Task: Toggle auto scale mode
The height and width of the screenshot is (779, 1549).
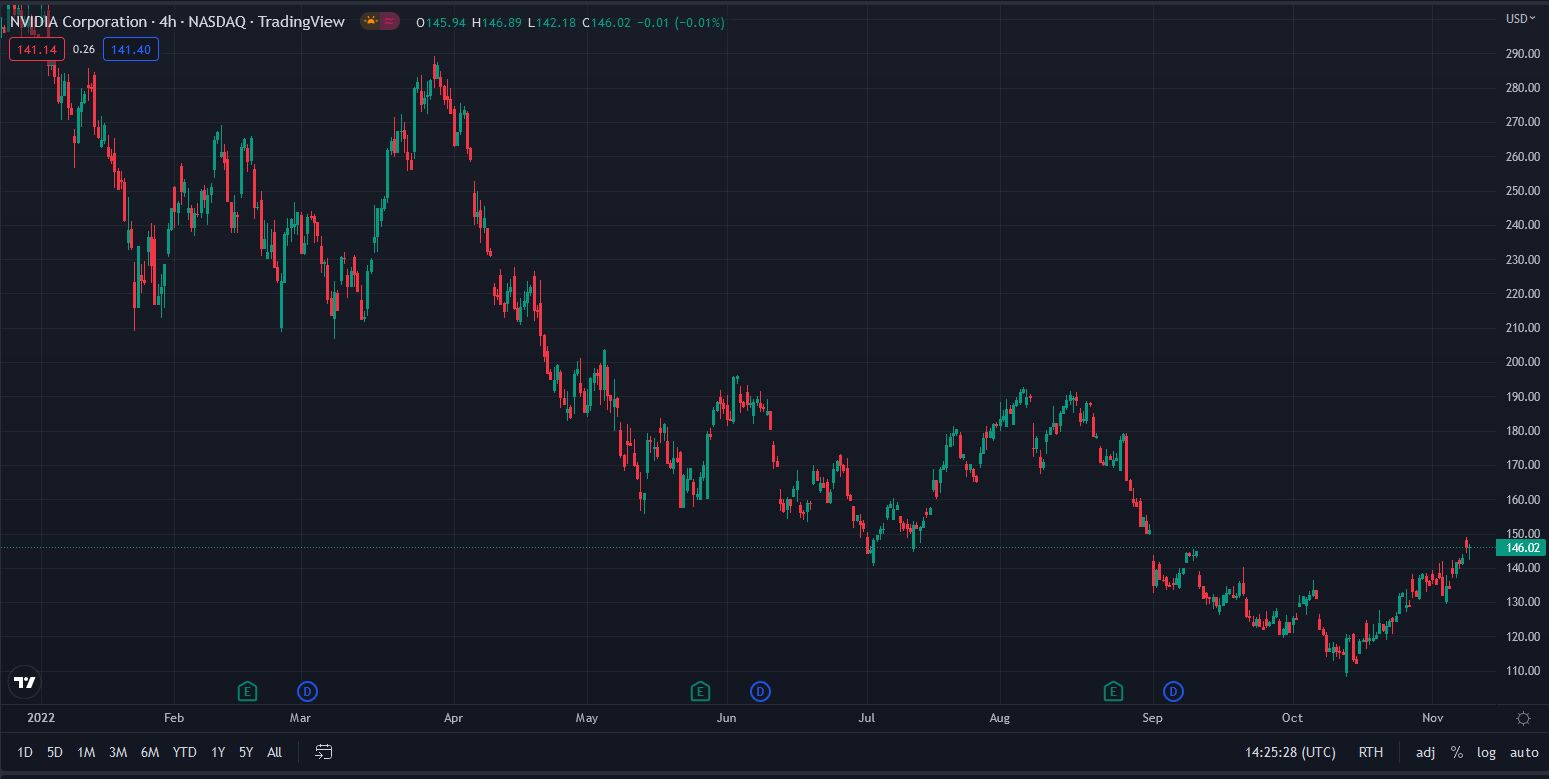Action: tap(1524, 752)
